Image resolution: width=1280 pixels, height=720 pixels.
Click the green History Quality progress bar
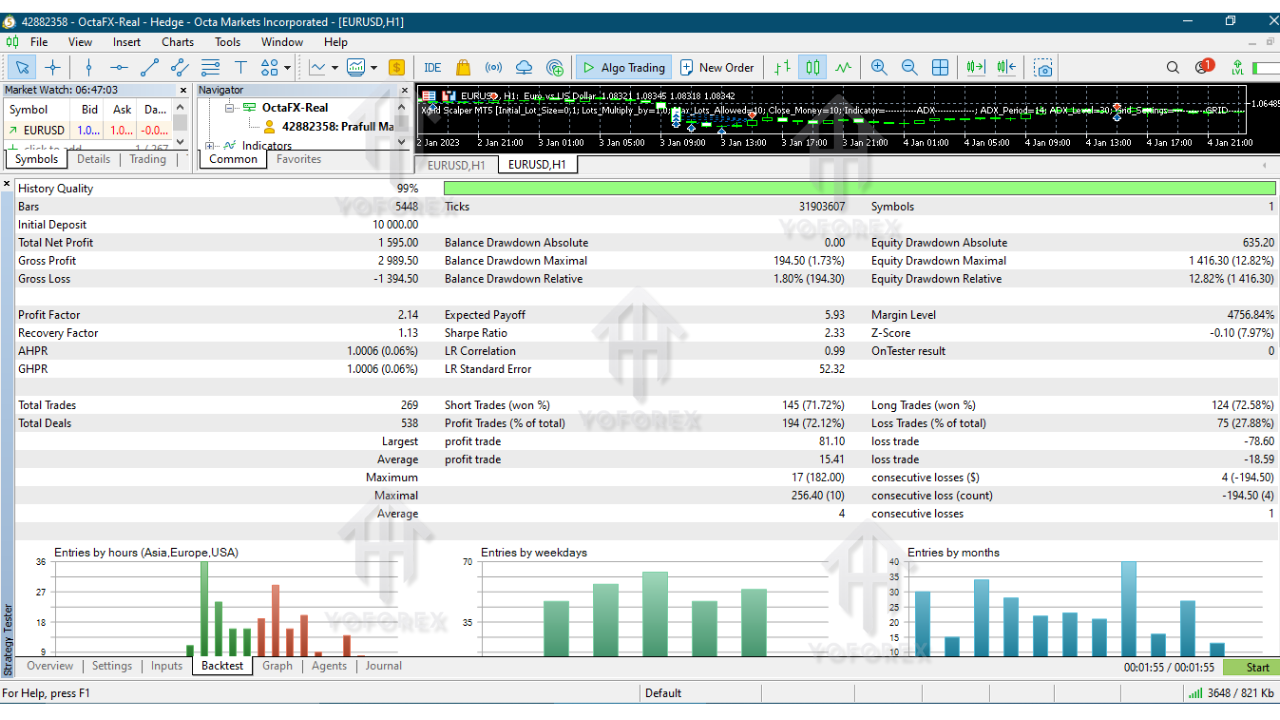tap(859, 188)
